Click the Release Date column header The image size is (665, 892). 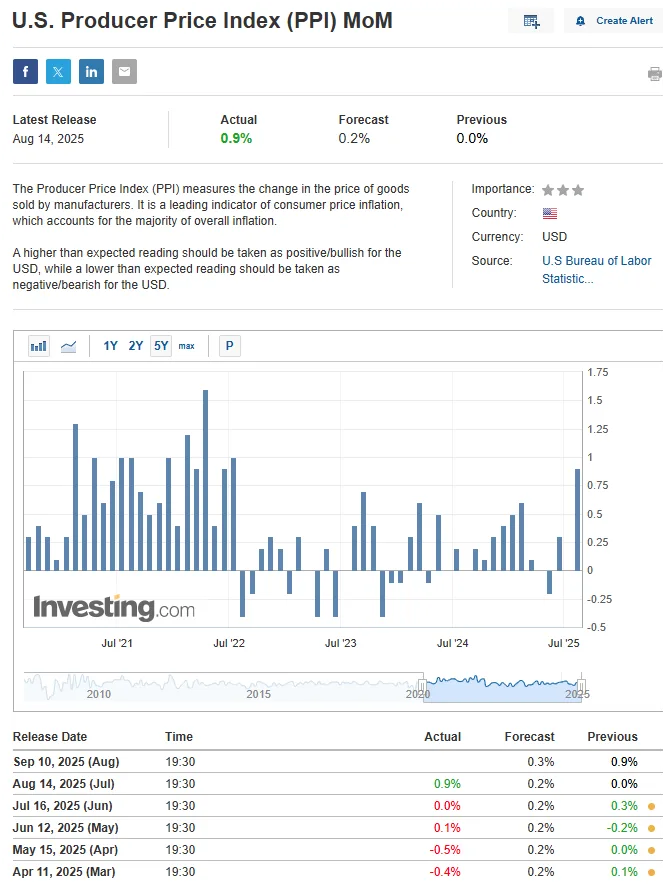click(50, 737)
